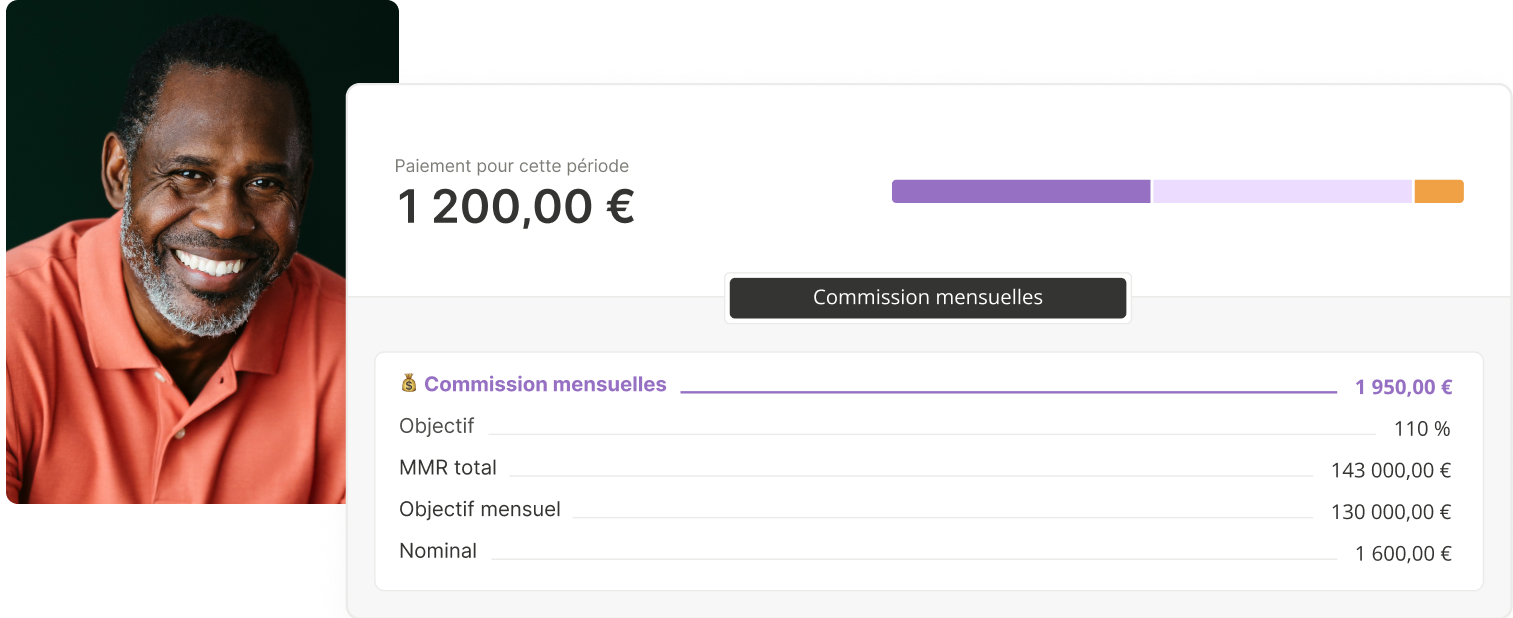
Task: Click the money bag commission icon
Action: (408, 383)
